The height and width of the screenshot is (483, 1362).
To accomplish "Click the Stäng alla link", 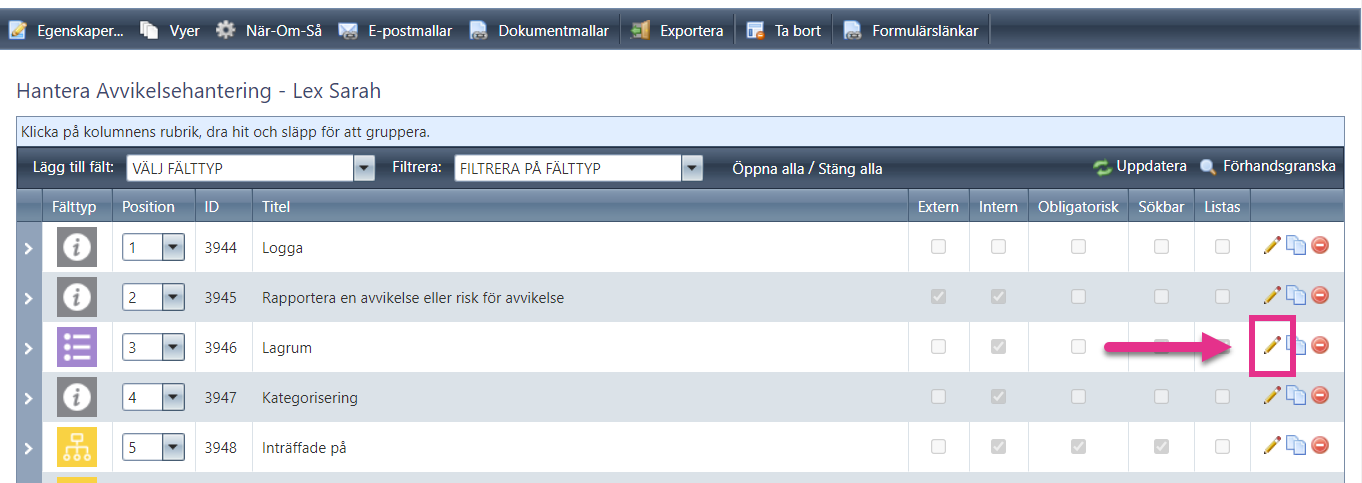I will coord(851,169).
